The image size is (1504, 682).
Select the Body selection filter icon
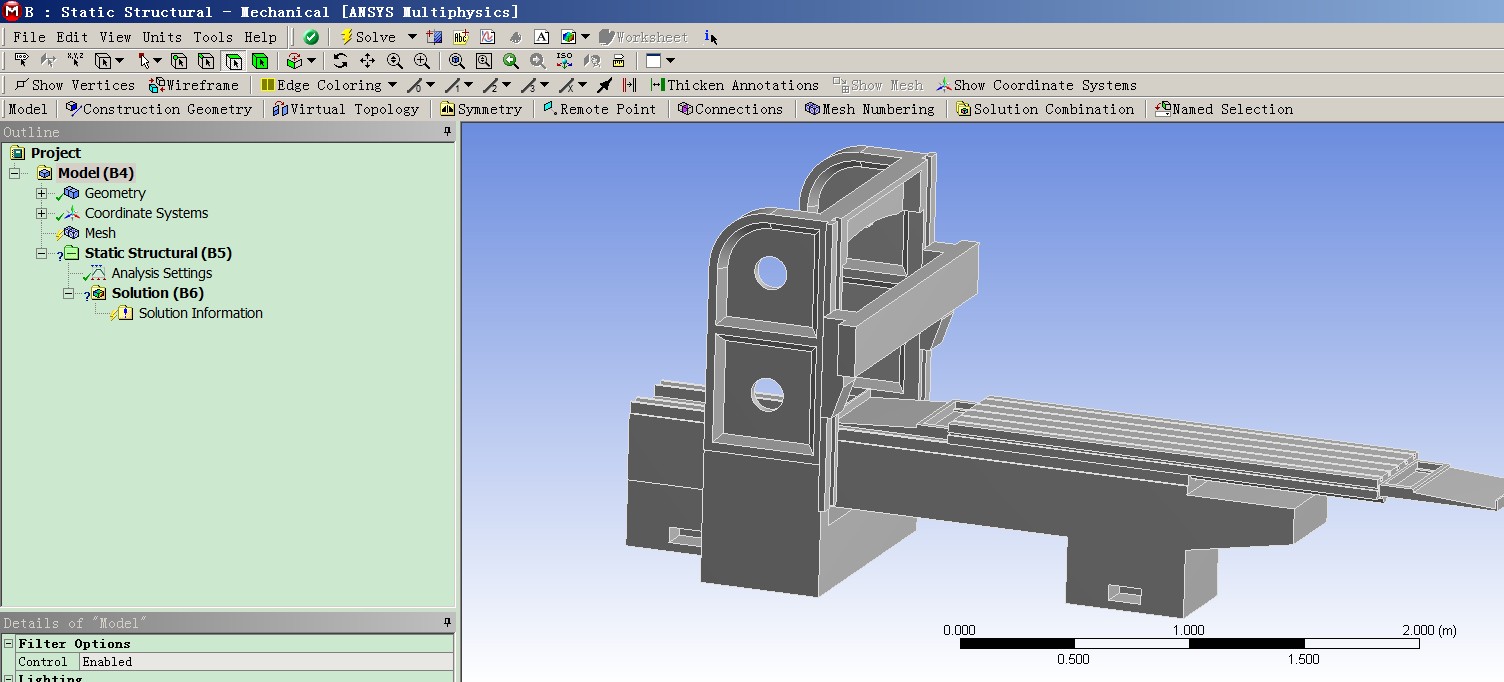pos(260,61)
